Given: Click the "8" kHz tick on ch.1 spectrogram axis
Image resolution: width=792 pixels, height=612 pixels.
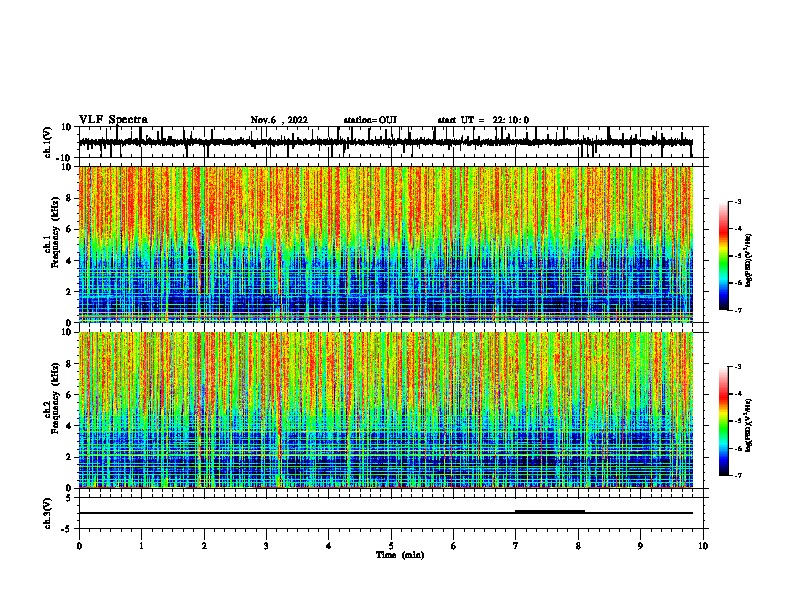Looking at the screenshot, I should [69, 198].
